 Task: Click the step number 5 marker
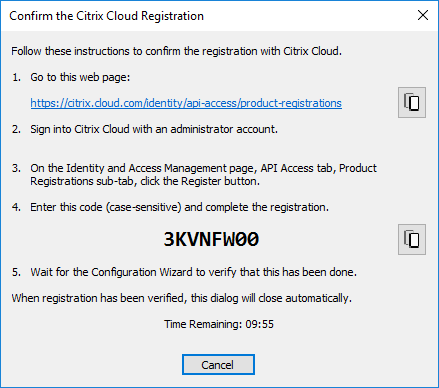[x=16, y=272]
